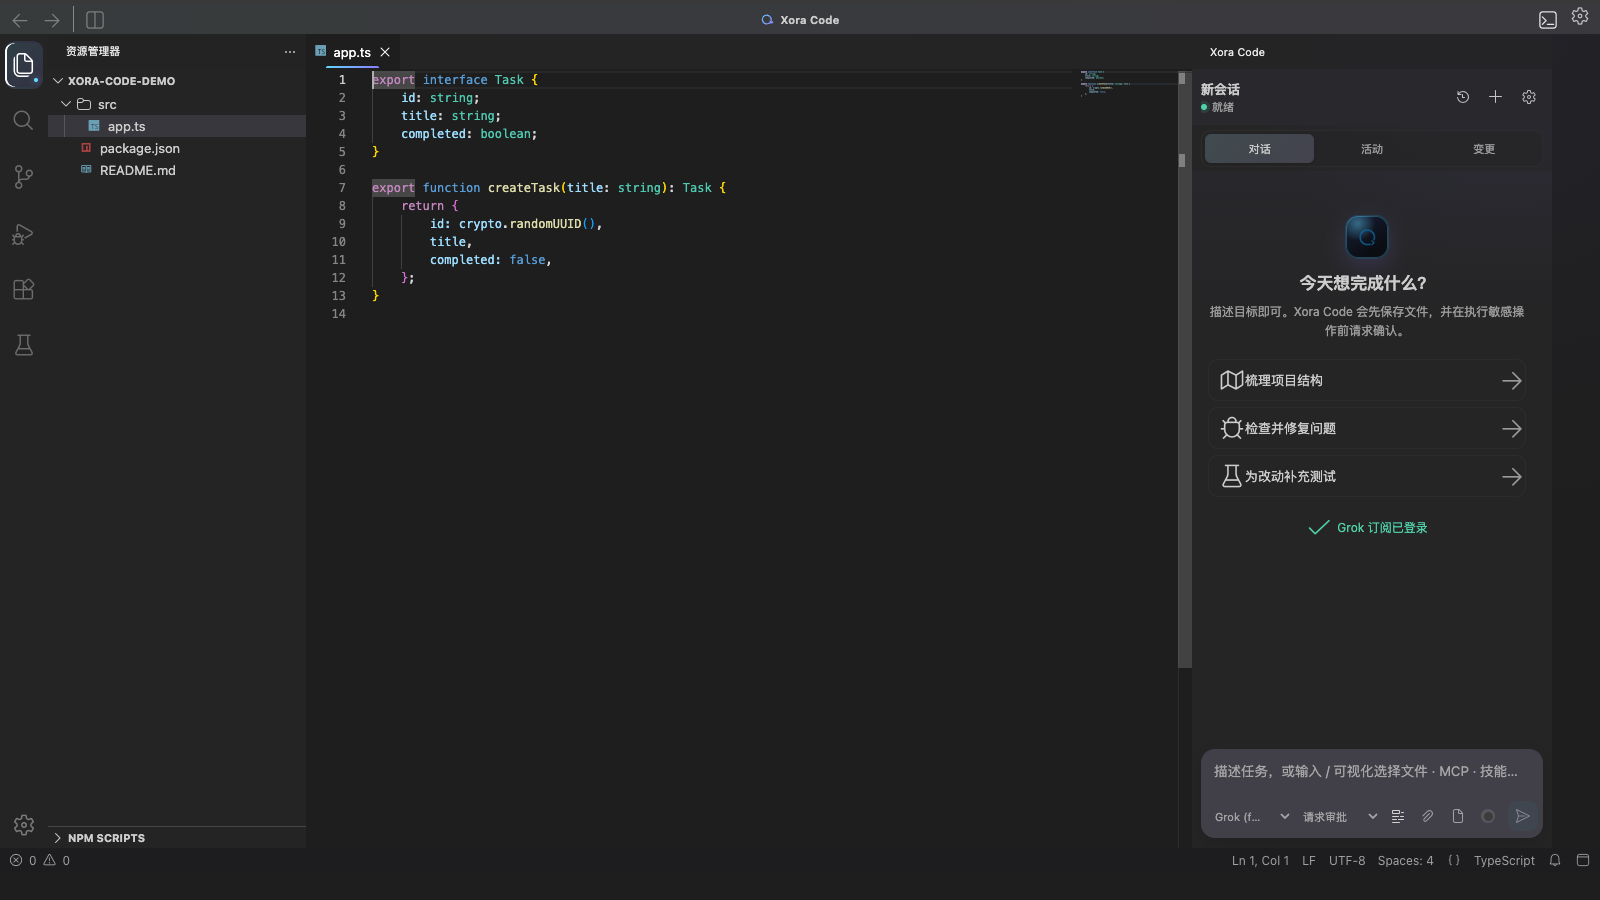Toggle the primary sidebar layout icon
This screenshot has height=900, width=1600.
pos(95,20)
